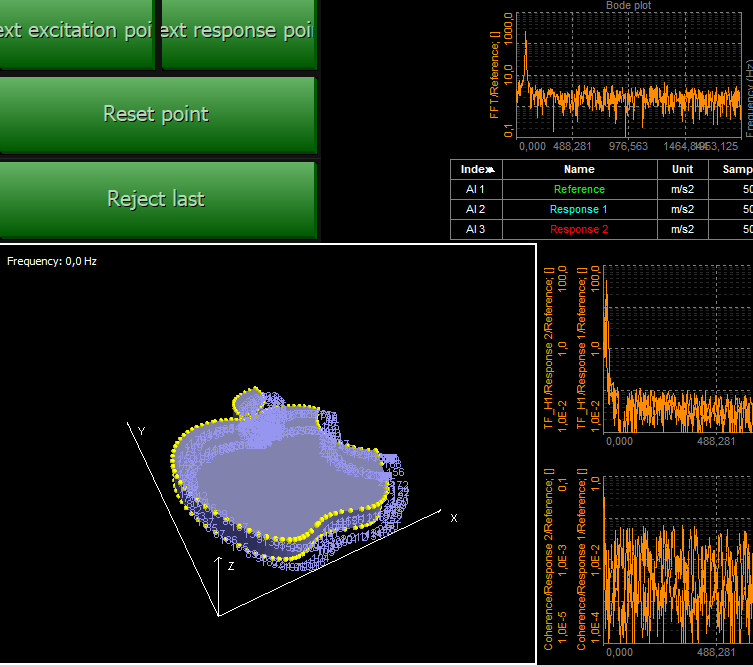Click the m/s2 unit in Response 2 row
The height and width of the screenshot is (667, 753).
(x=682, y=230)
